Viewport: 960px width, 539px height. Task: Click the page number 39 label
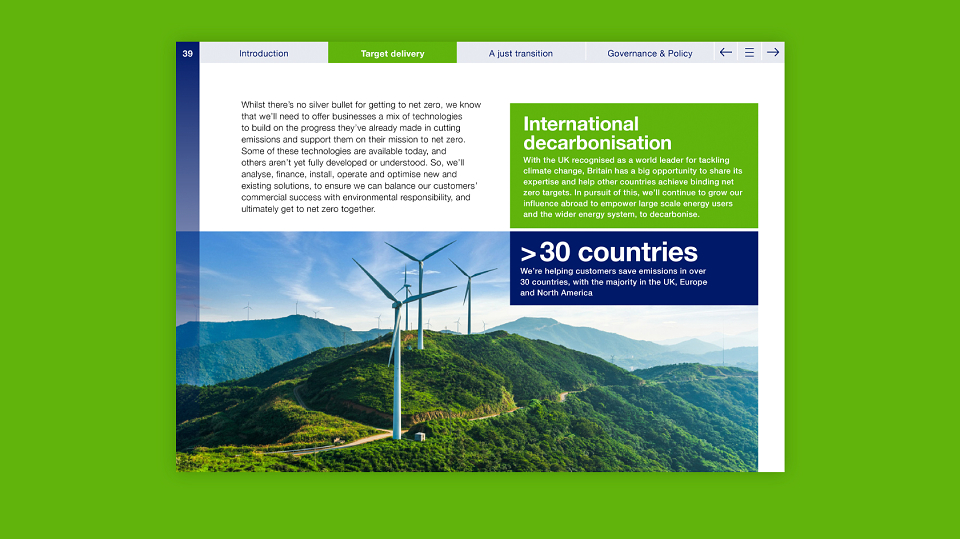(x=187, y=53)
